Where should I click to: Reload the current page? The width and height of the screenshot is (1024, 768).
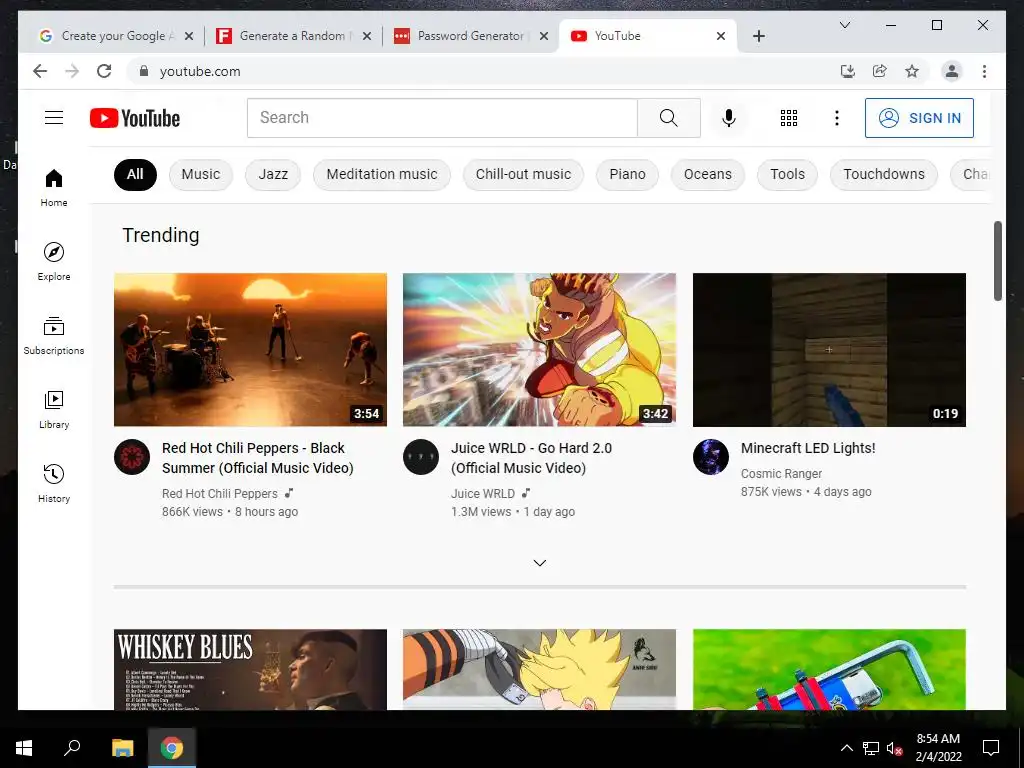coord(104,71)
